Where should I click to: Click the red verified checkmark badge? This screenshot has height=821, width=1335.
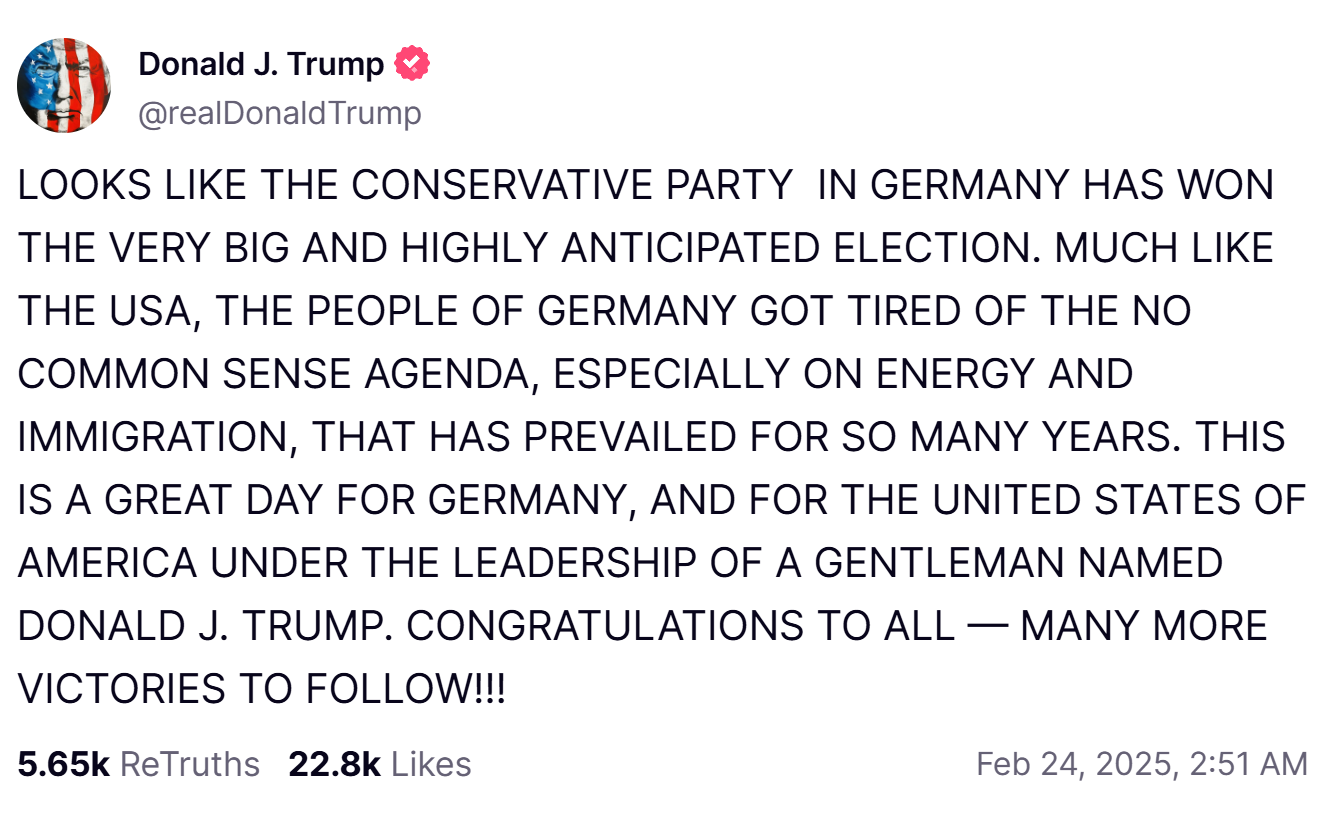tap(412, 65)
